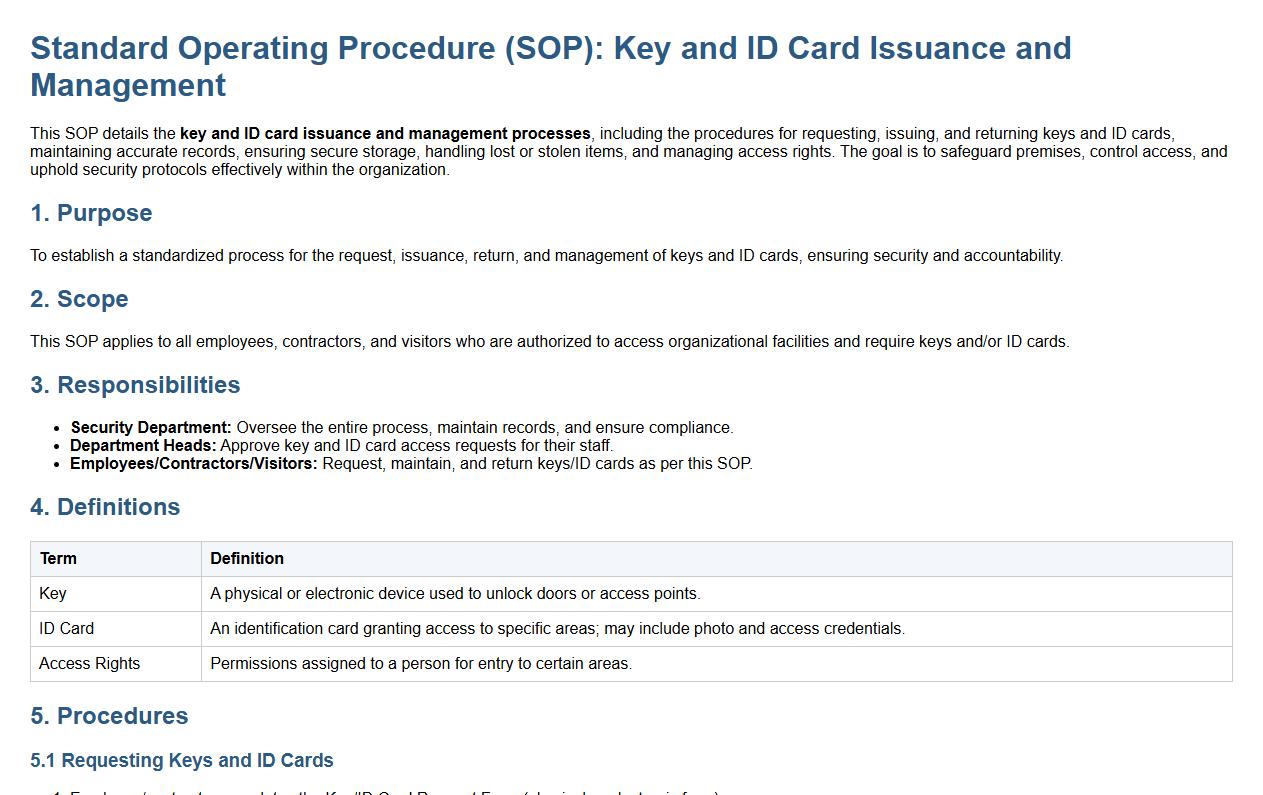Click the ID Card definition text cell
The height and width of the screenshot is (795, 1263).
tap(557, 629)
